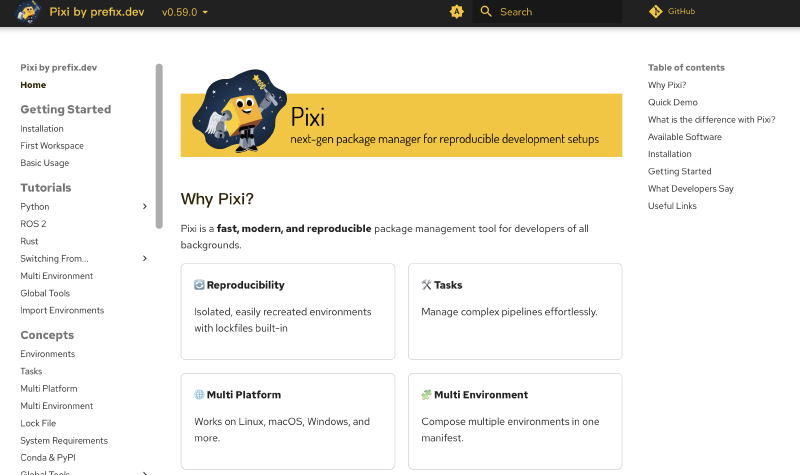
Task: Expand the Python tutorials section
Action: (x=145, y=207)
